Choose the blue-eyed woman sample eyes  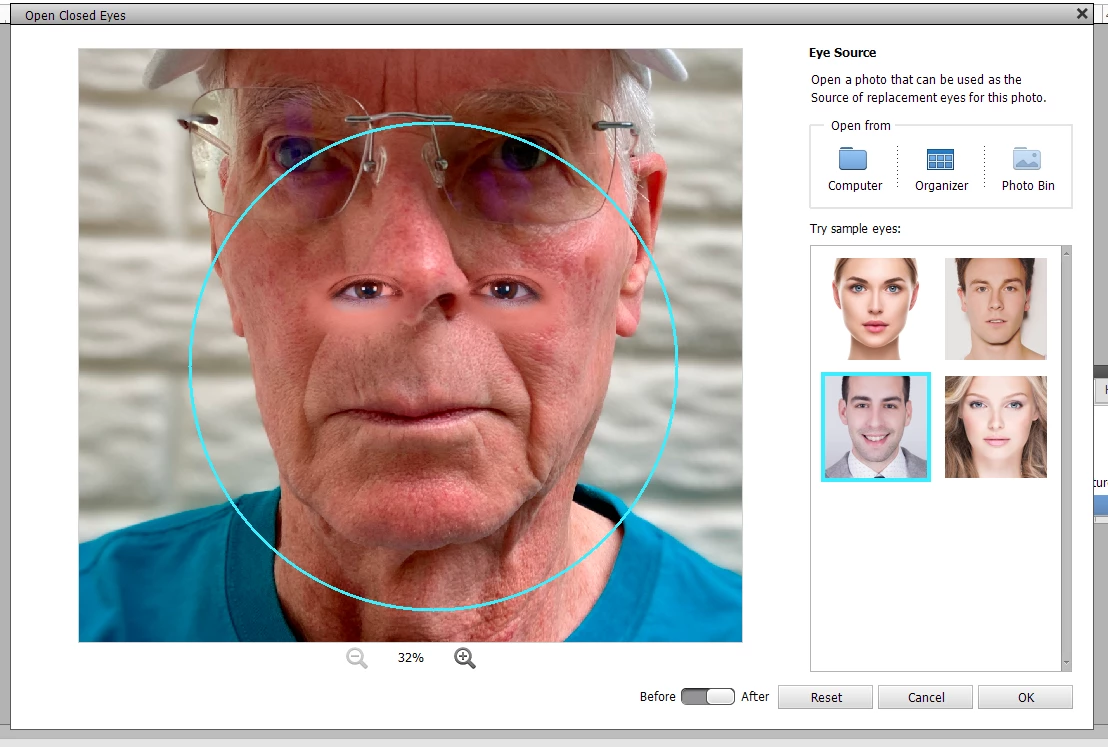[876, 309]
